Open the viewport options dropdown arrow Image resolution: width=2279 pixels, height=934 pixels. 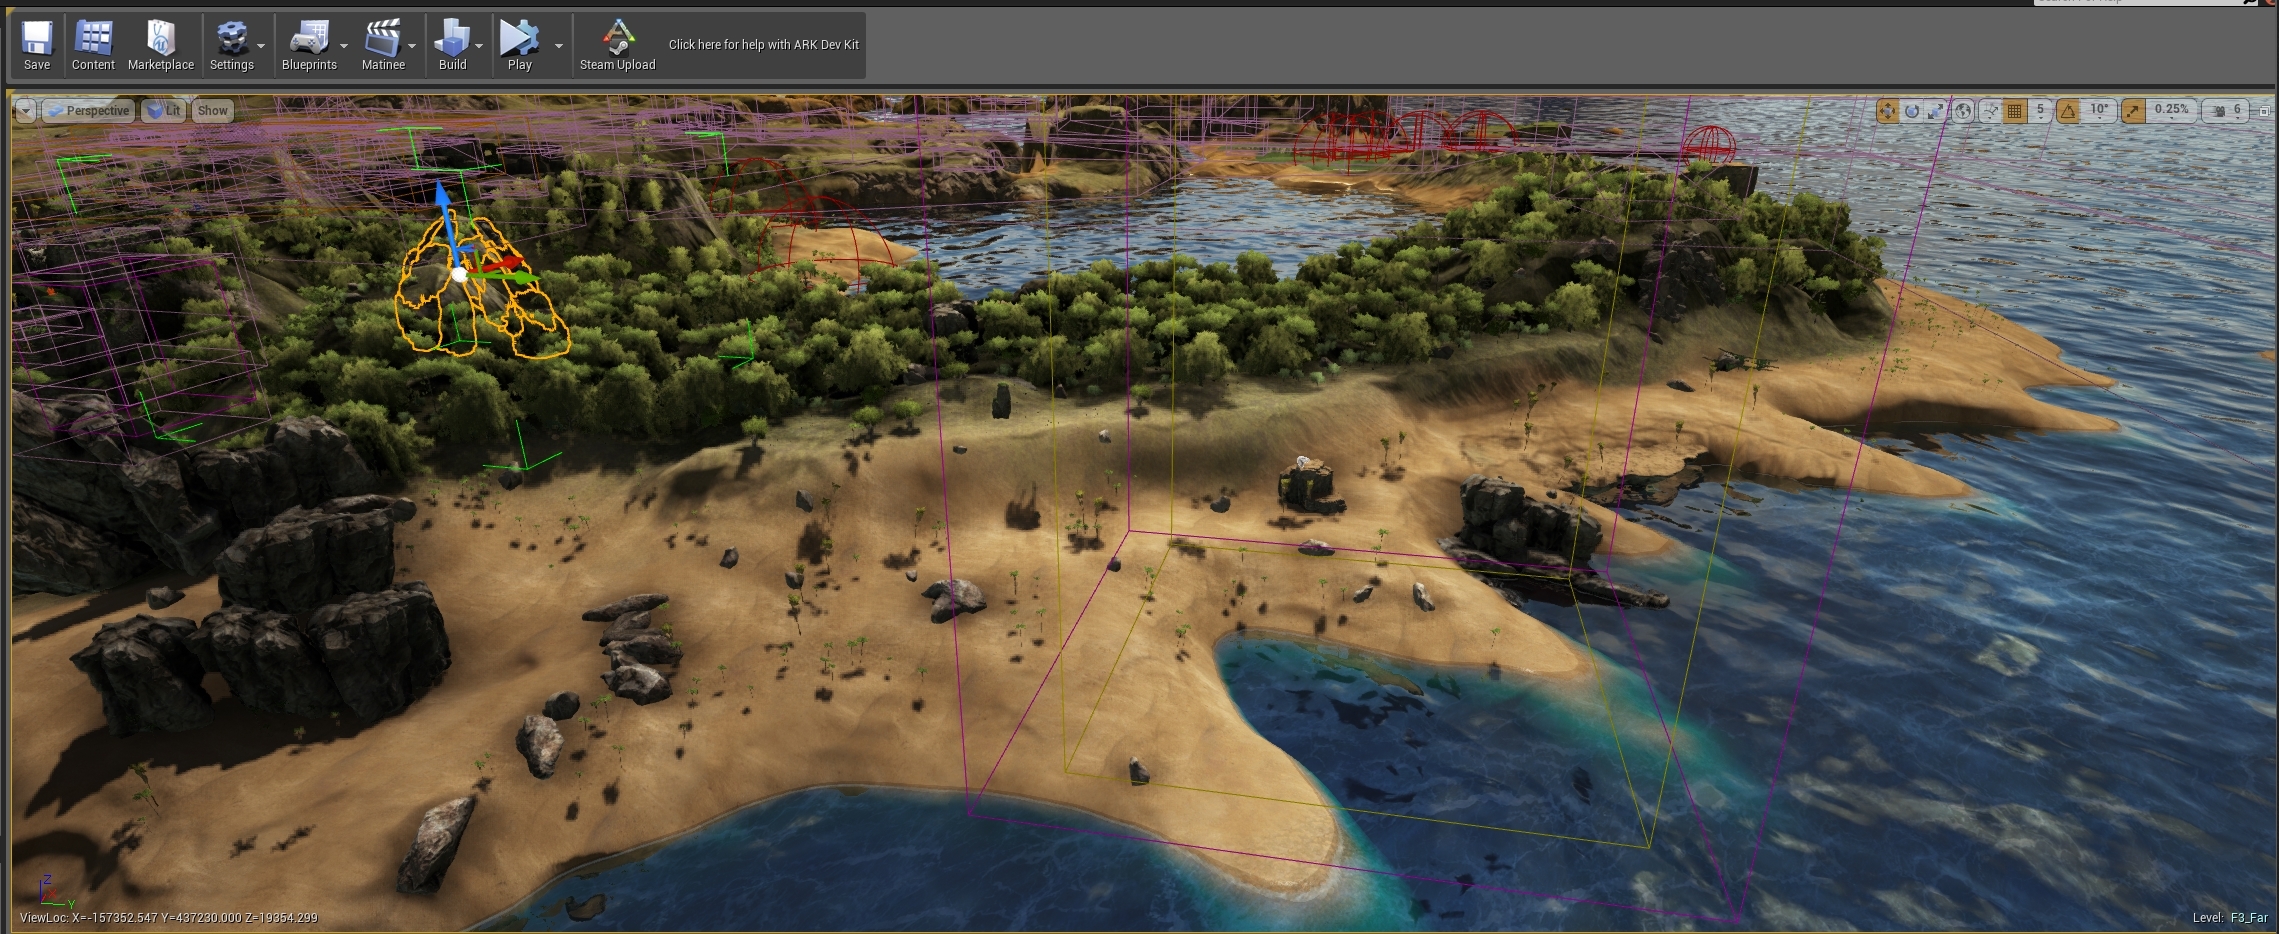(x=25, y=111)
